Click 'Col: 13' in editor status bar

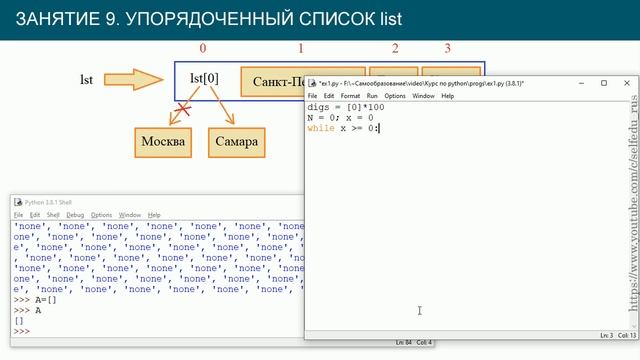(627, 336)
